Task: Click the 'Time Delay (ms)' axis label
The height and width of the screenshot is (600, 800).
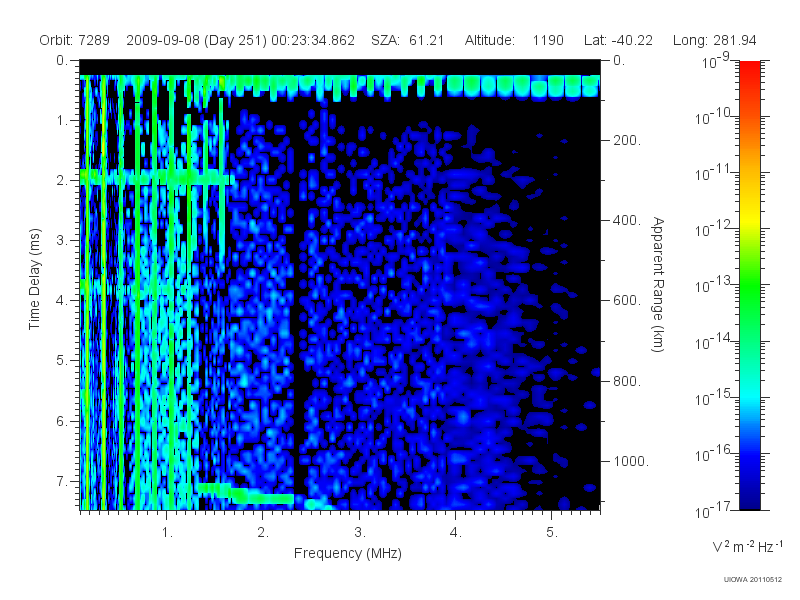Action: pyautogui.click(x=34, y=280)
